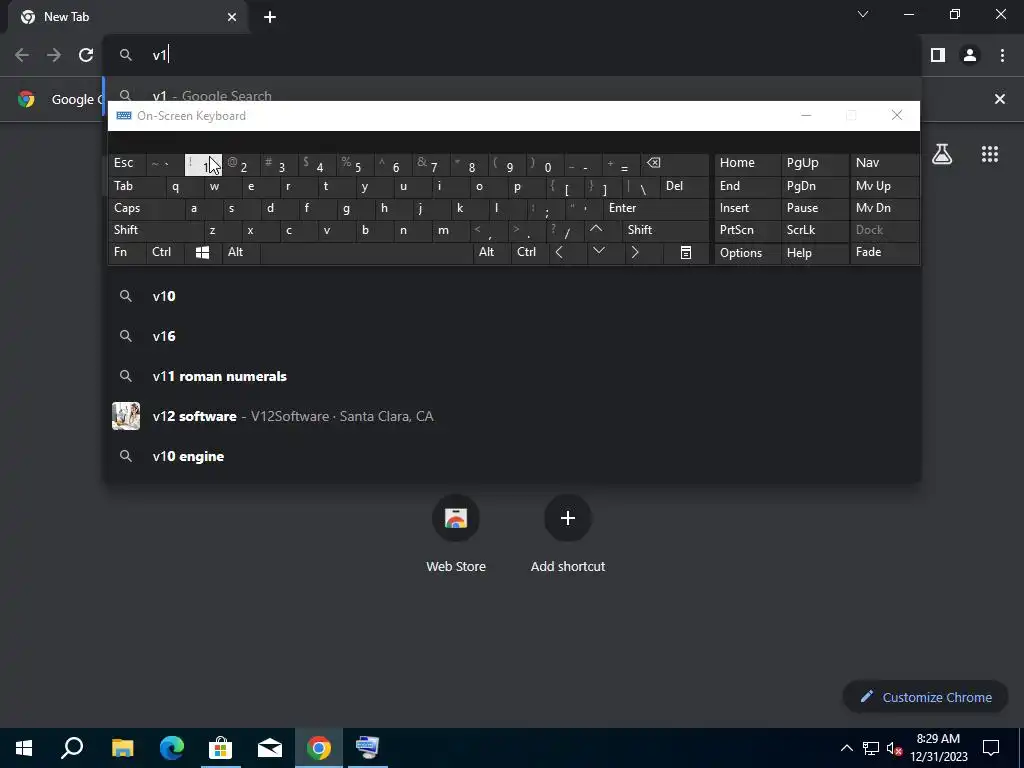Open the Windows Start menu

(x=24, y=748)
